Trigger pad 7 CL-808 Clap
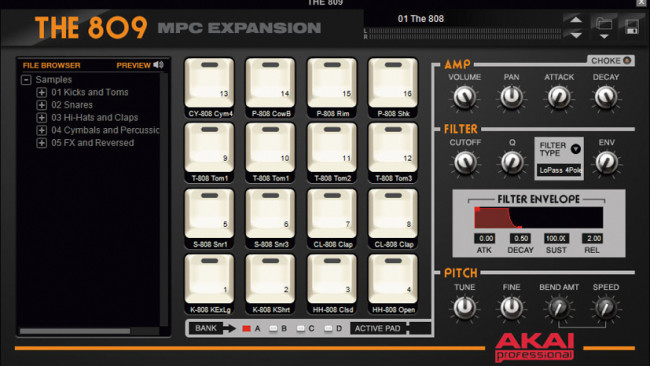The image size is (650, 366). (332, 214)
